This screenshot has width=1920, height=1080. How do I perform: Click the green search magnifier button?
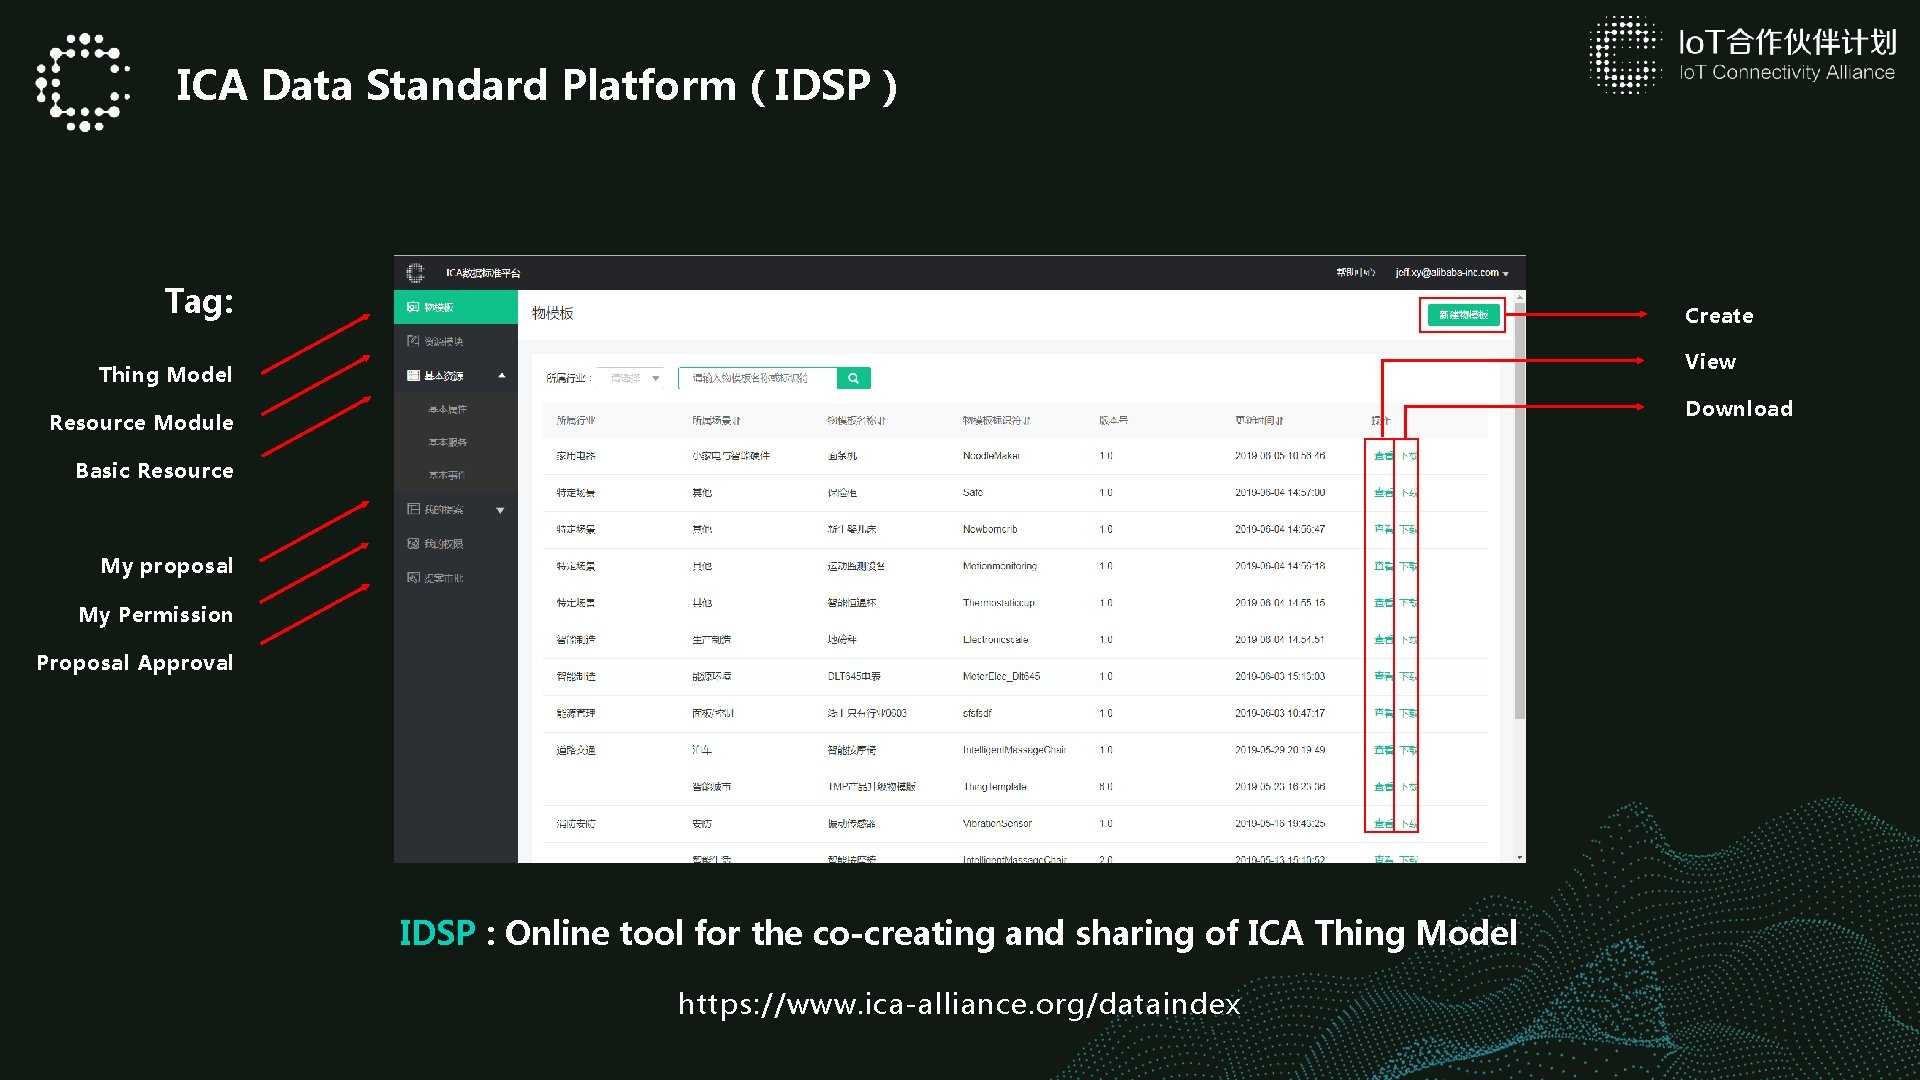pyautogui.click(x=853, y=378)
